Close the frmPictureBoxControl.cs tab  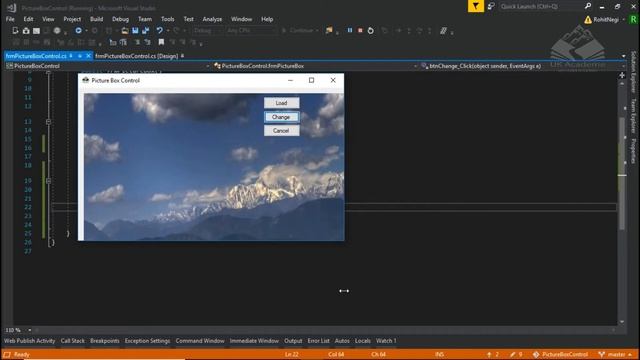pyautogui.click(x=88, y=56)
